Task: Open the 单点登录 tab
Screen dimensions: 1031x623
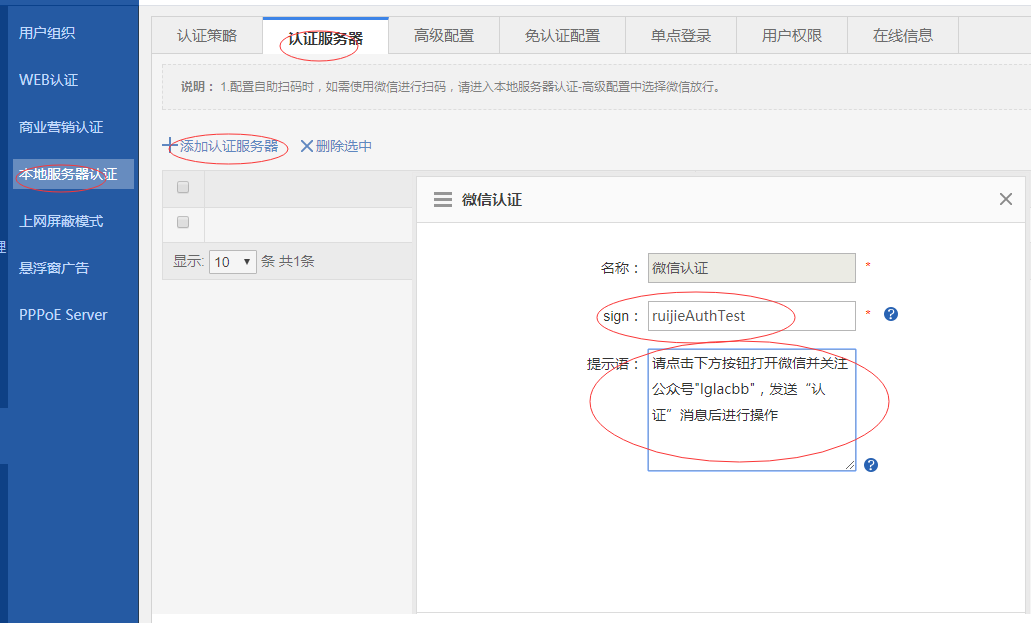Action: coord(681,35)
